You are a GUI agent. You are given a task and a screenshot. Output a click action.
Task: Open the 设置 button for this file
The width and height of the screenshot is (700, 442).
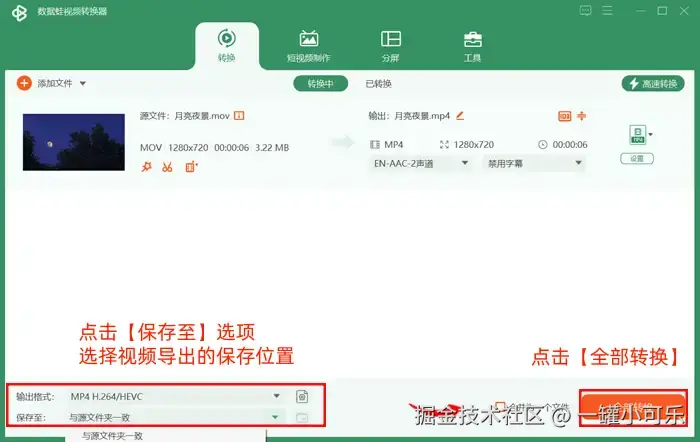click(x=637, y=158)
